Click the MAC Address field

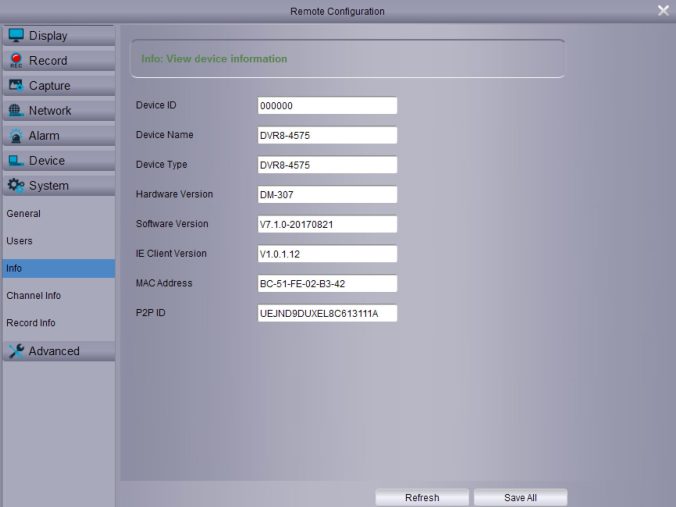click(x=327, y=284)
